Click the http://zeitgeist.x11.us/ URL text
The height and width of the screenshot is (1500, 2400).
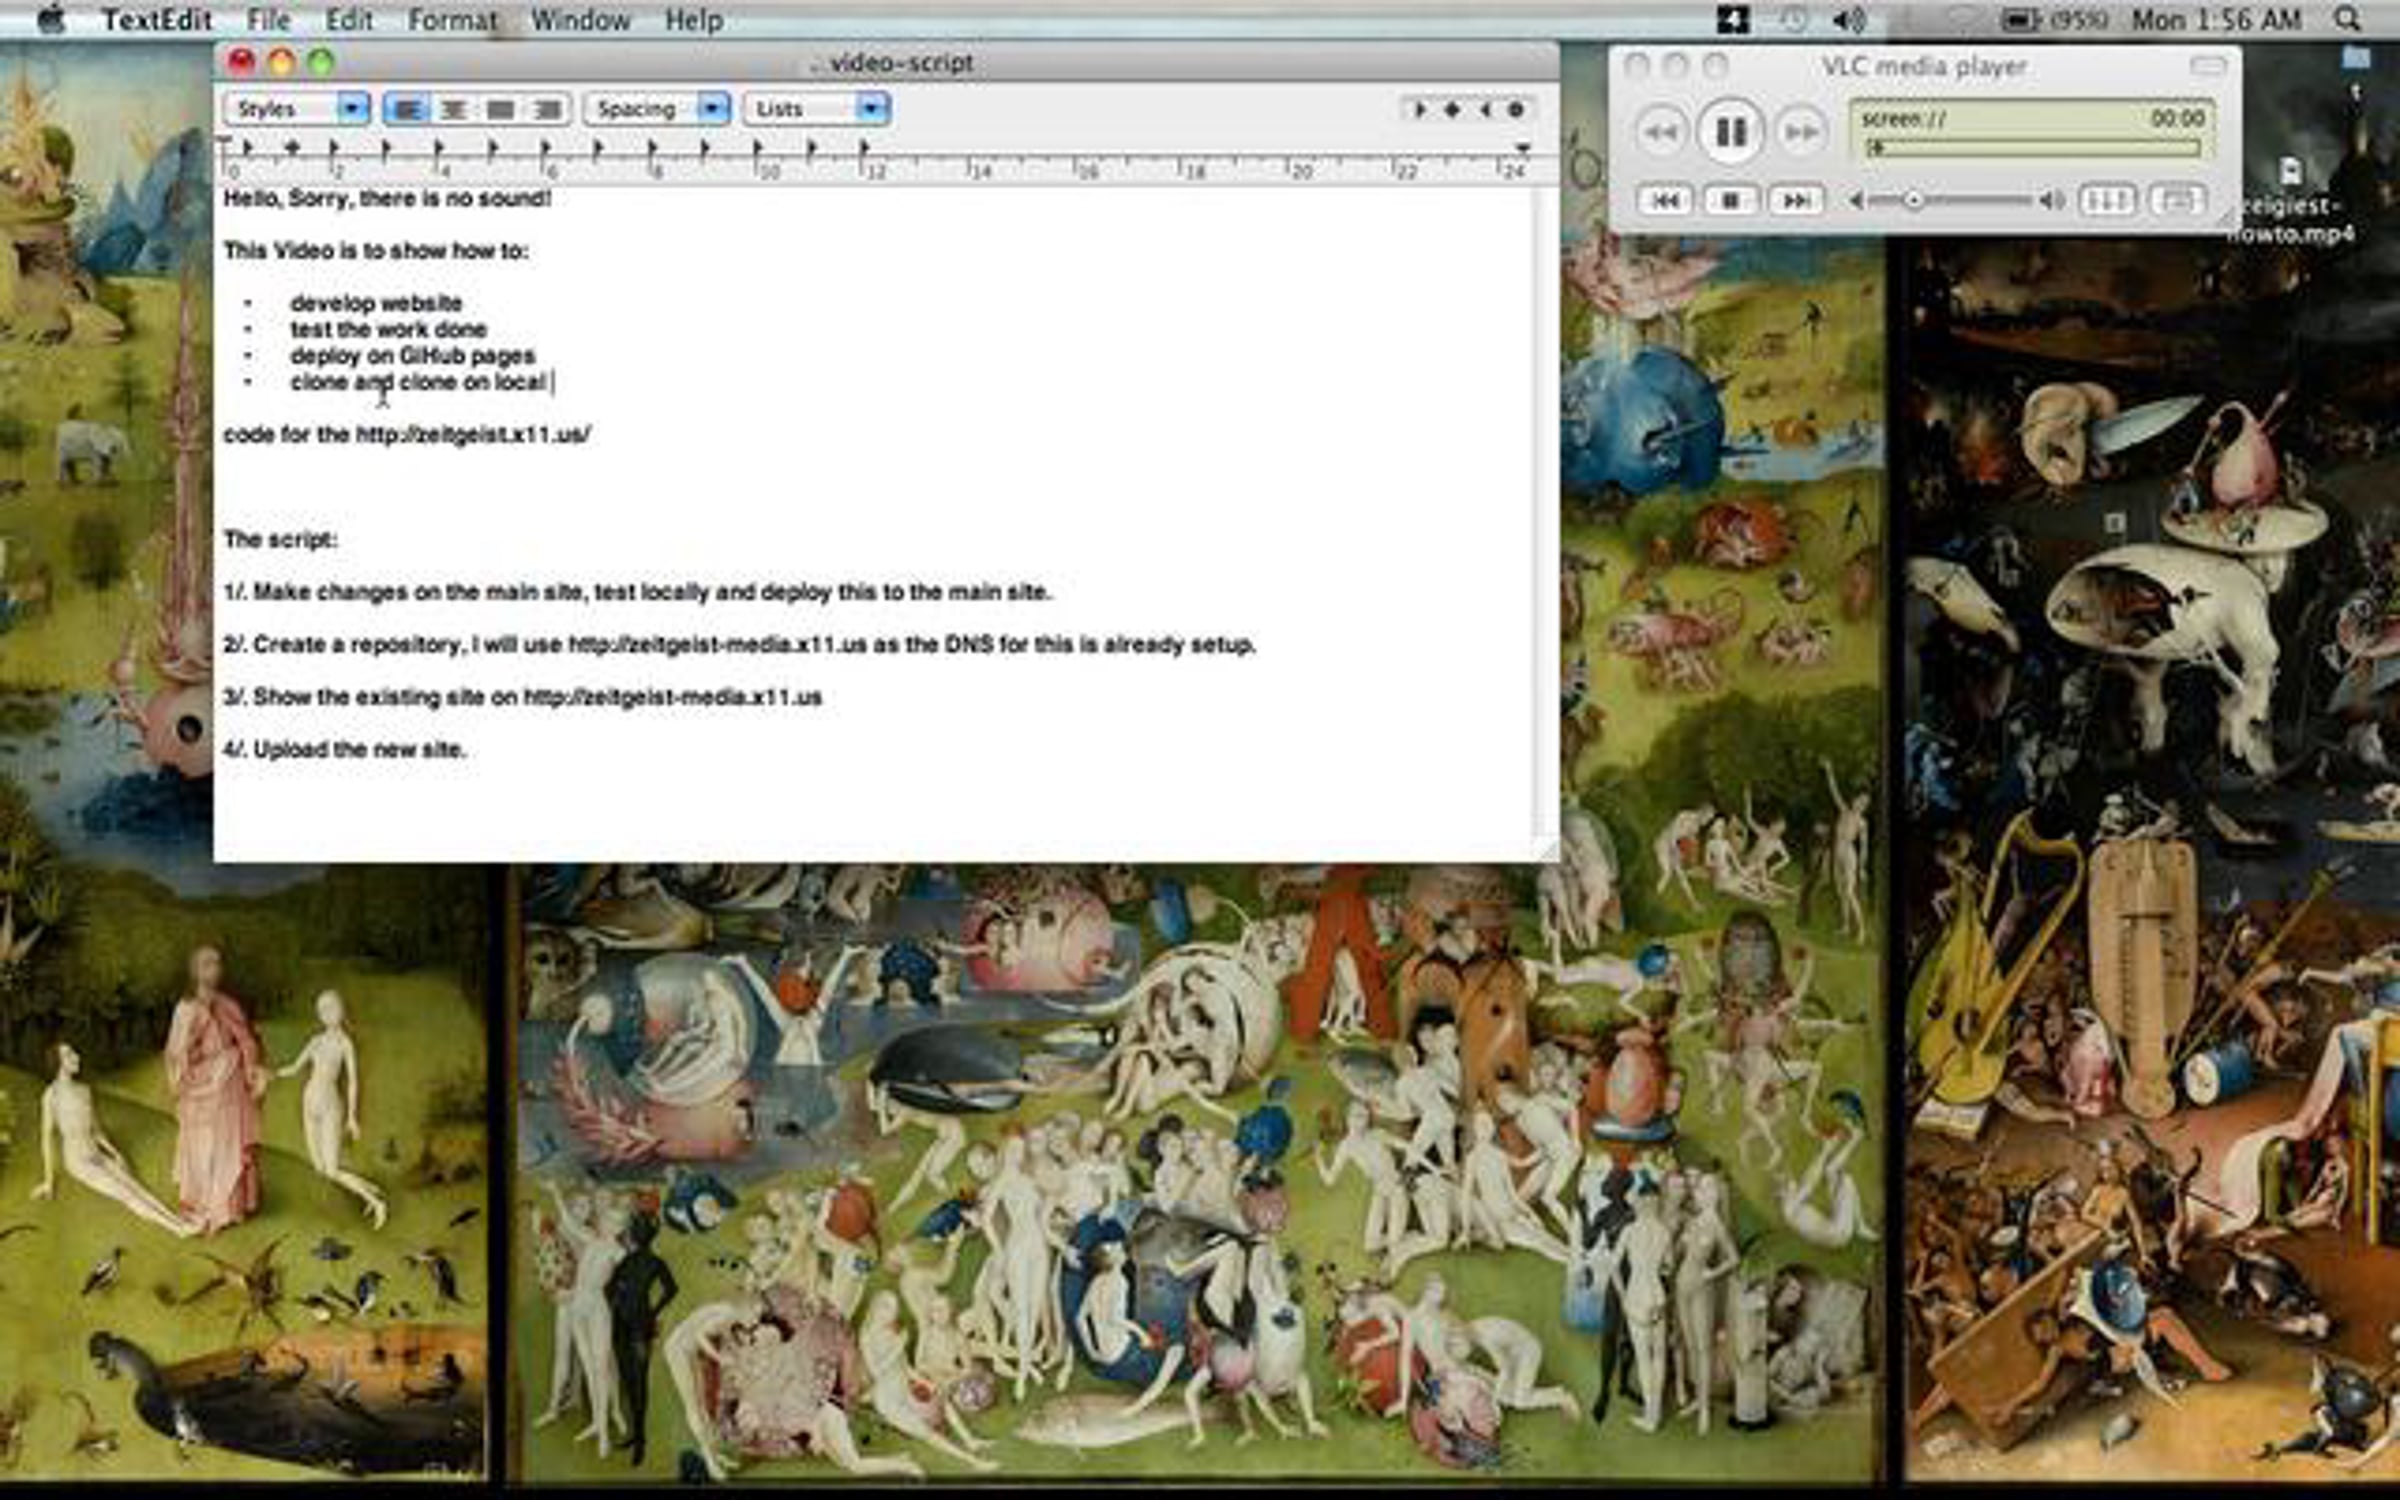click(x=473, y=434)
